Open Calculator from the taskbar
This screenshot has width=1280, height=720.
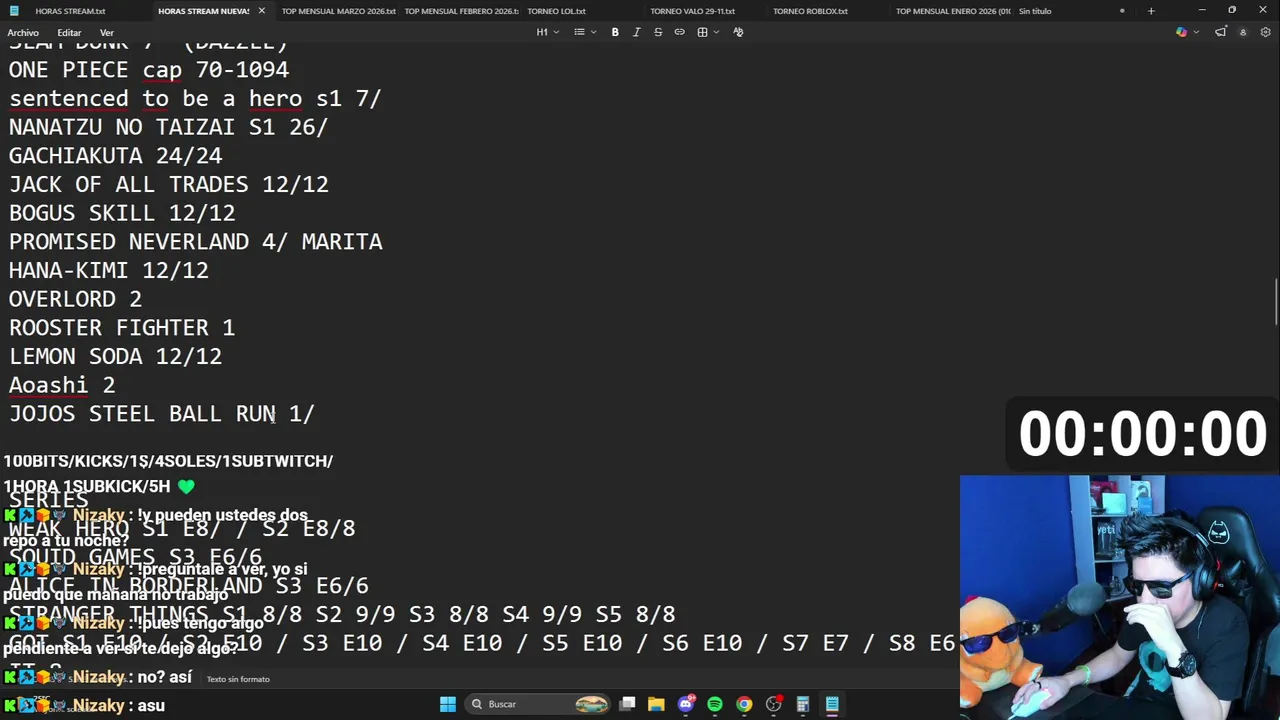click(x=802, y=704)
